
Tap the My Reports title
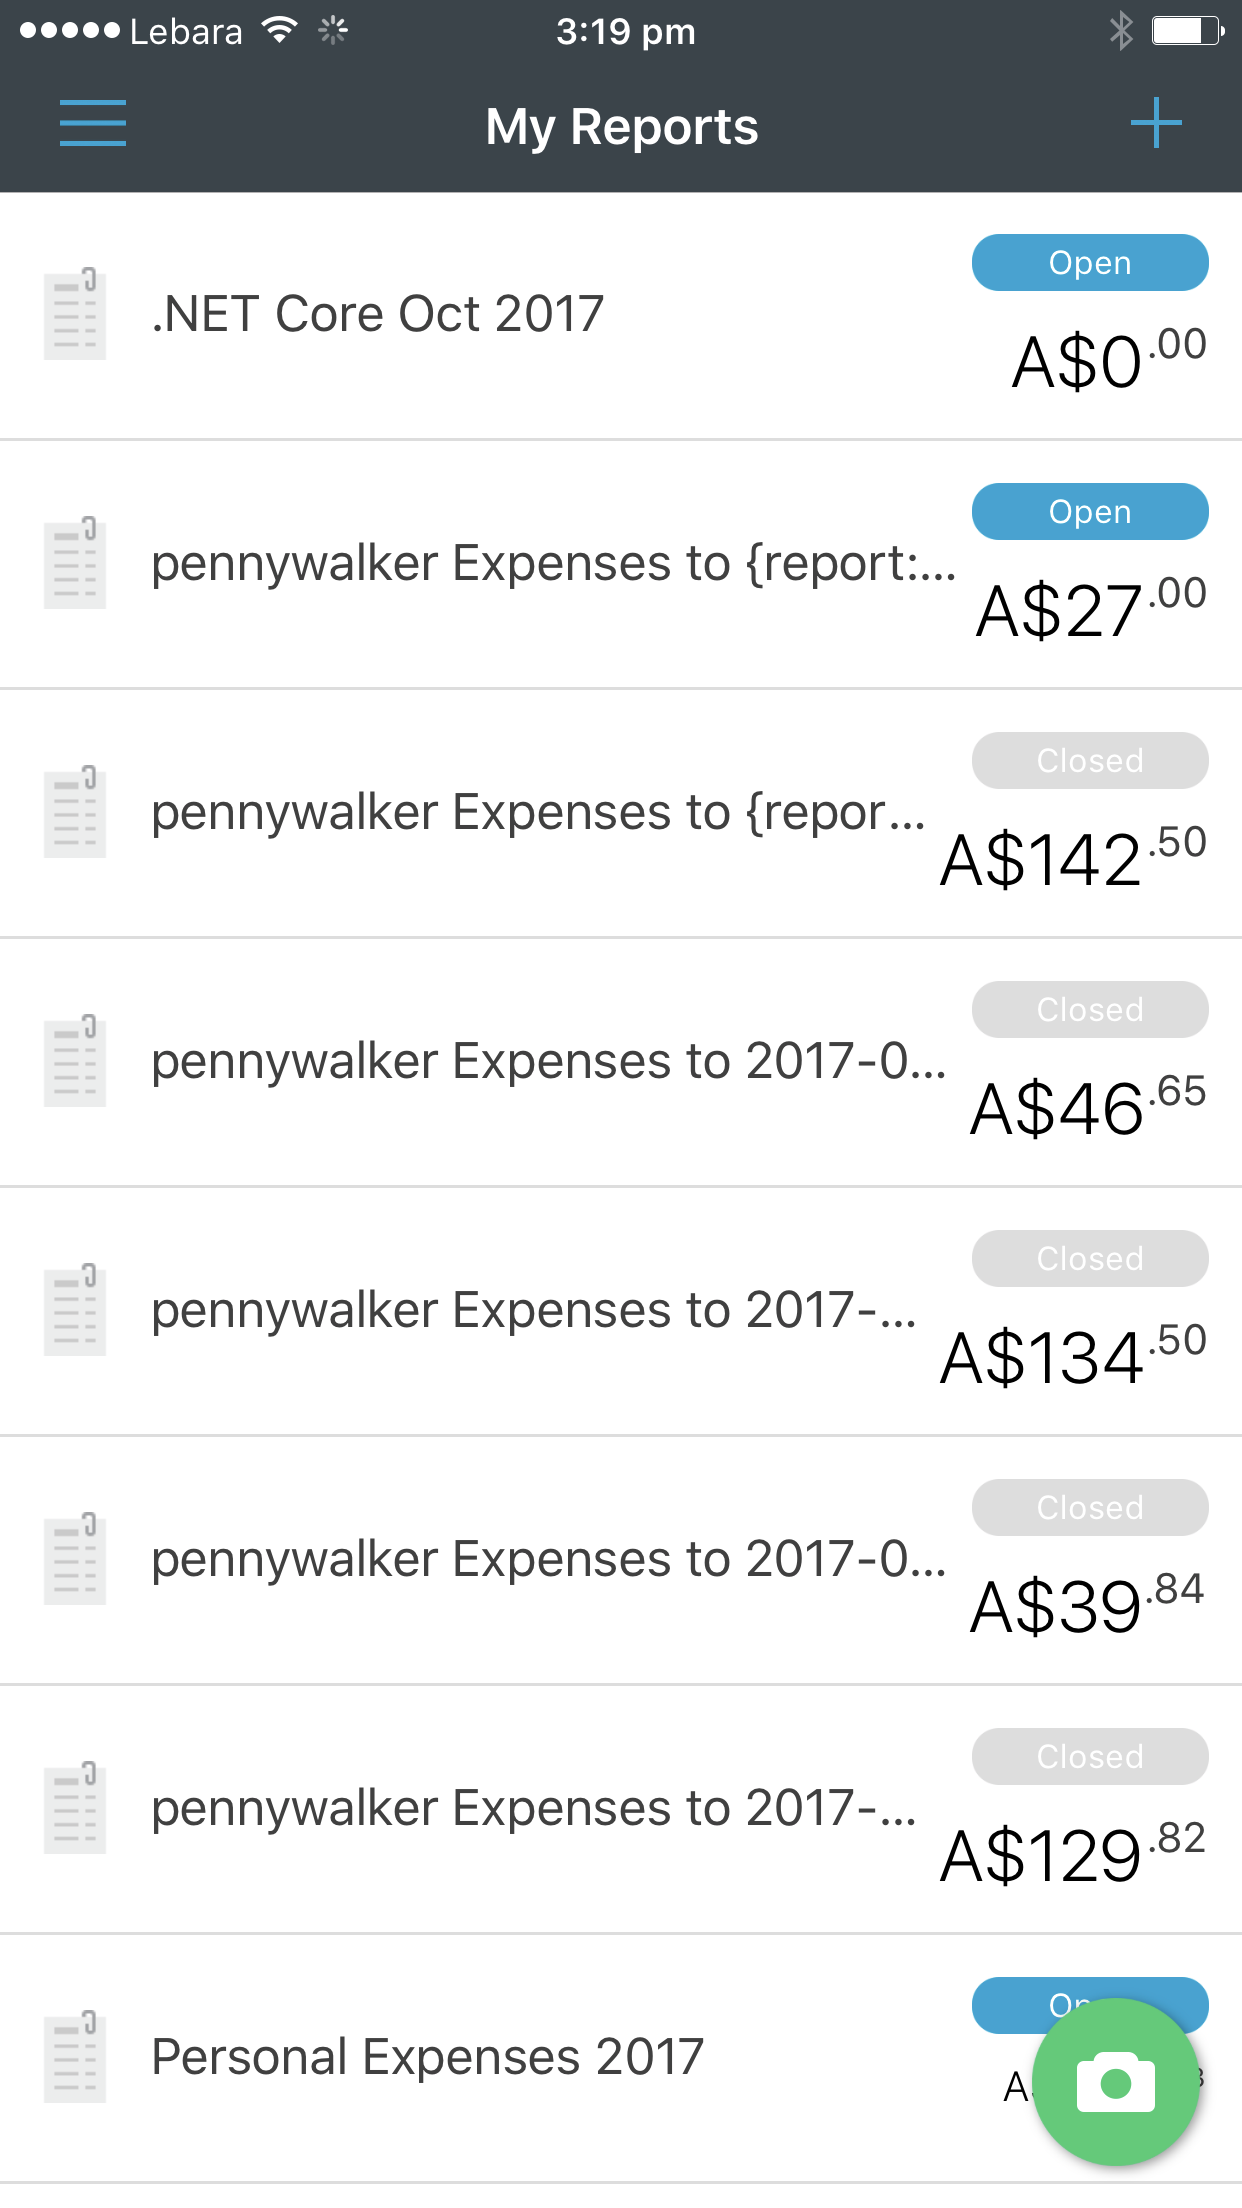[x=621, y=127]
